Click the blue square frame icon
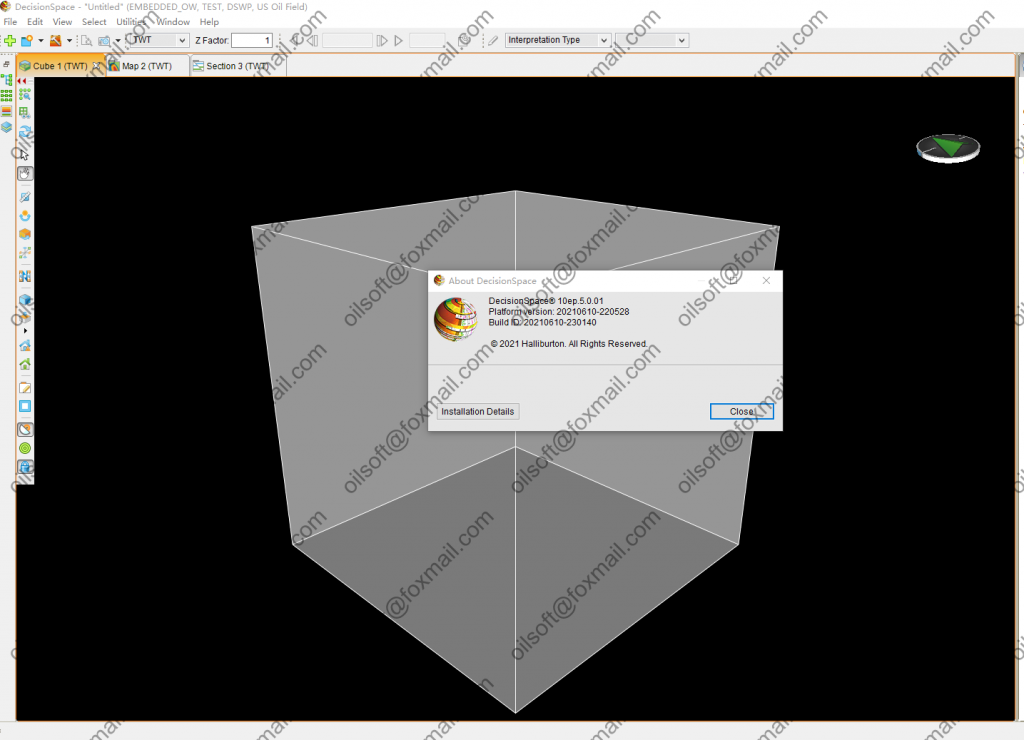 [x=25, y=406]
